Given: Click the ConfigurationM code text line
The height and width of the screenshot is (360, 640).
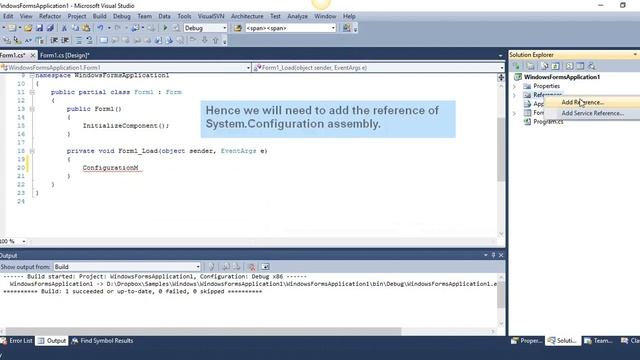Looking at the screenshot, I should (x=110, y=168).
